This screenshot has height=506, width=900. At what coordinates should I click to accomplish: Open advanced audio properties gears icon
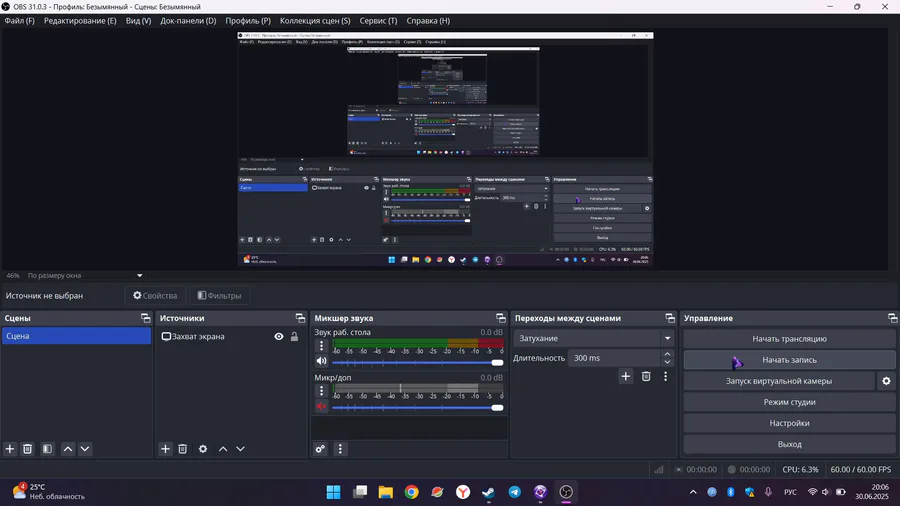pos(320,449)
